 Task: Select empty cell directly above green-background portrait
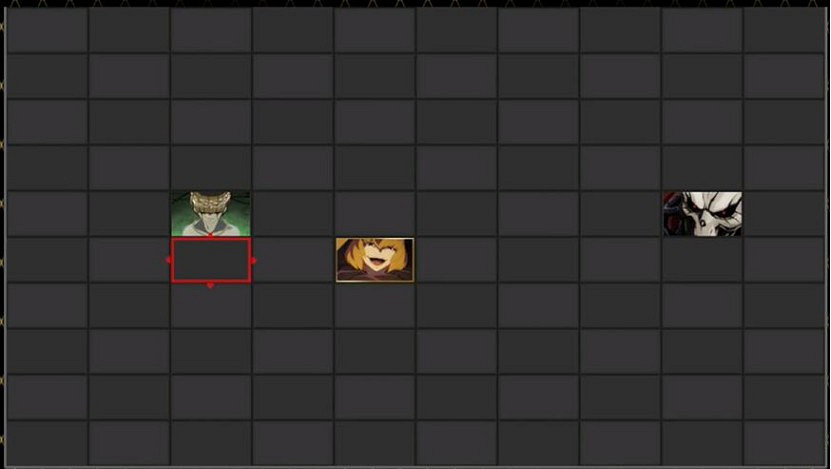point(211,167)
